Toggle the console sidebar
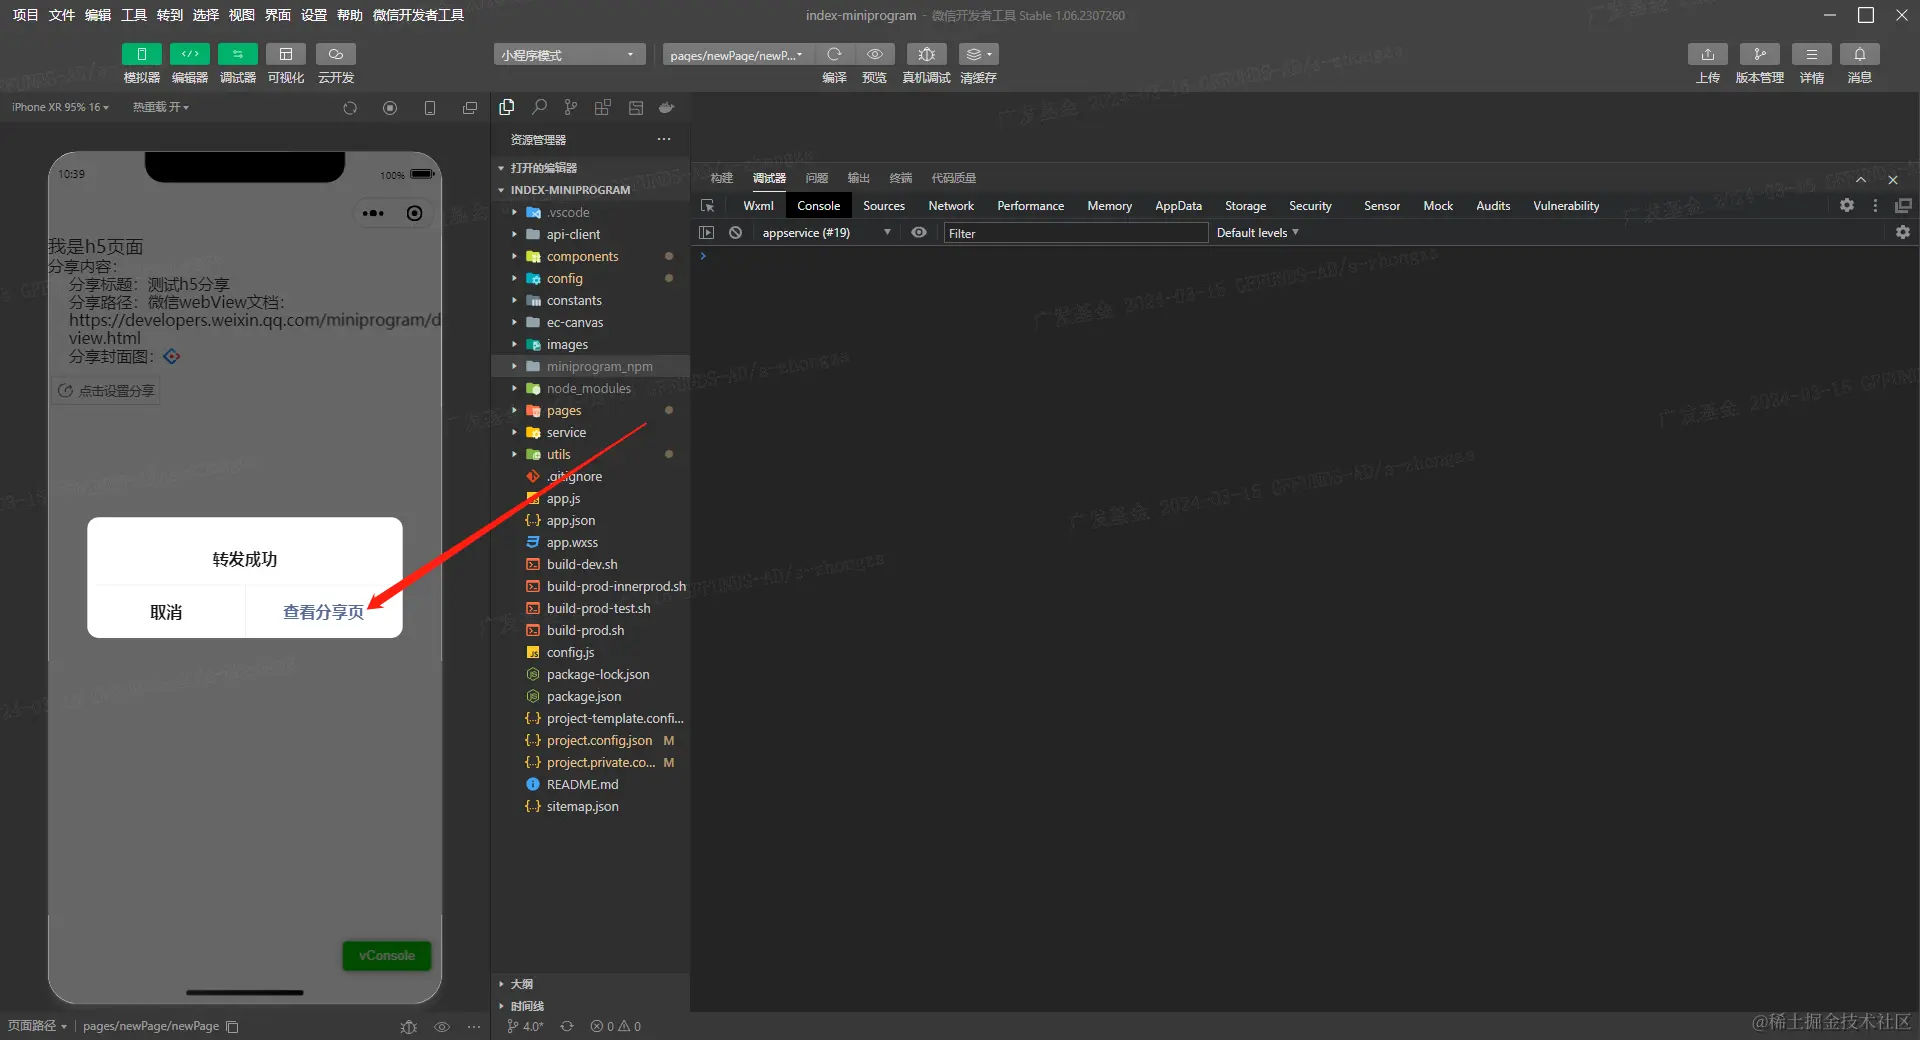Image resolution: width=1920 pixels, height=1040 pixels. (707, 233)
